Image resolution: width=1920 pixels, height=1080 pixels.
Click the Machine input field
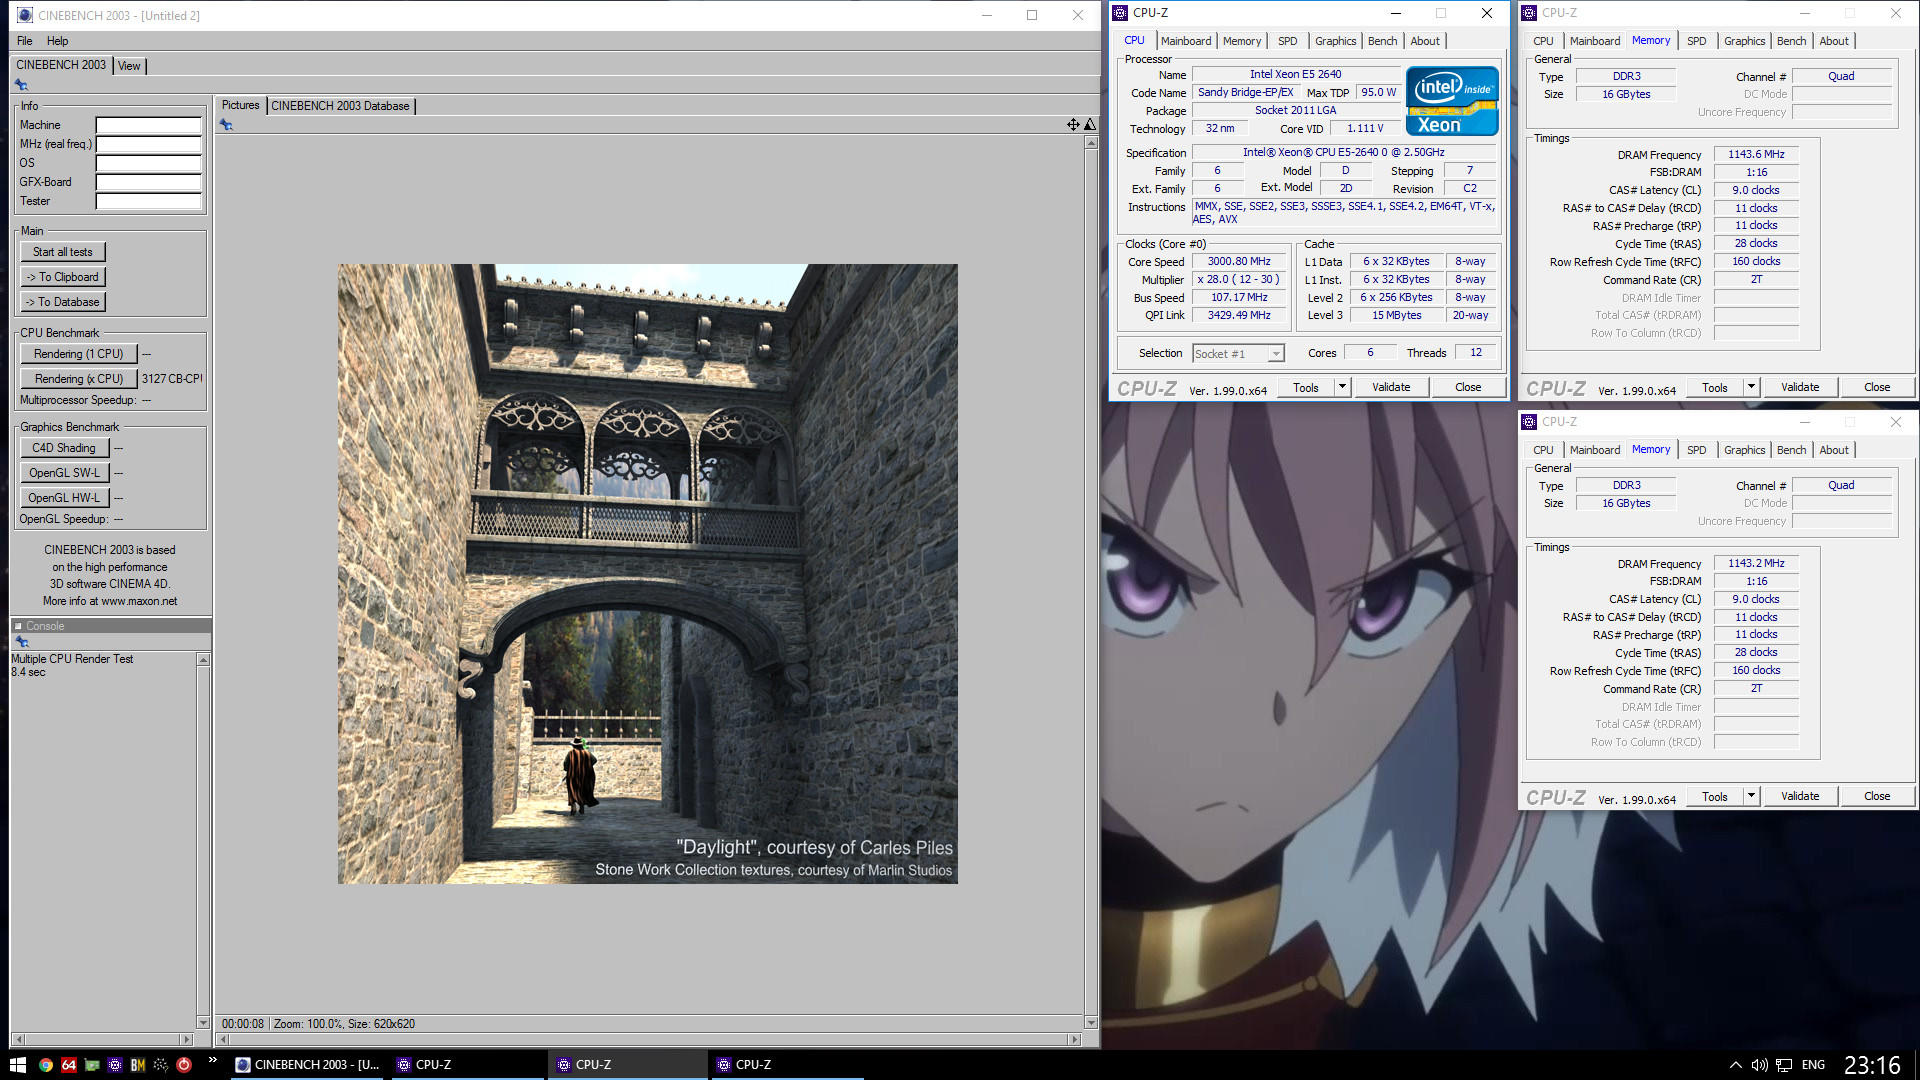tap(149, 125)
